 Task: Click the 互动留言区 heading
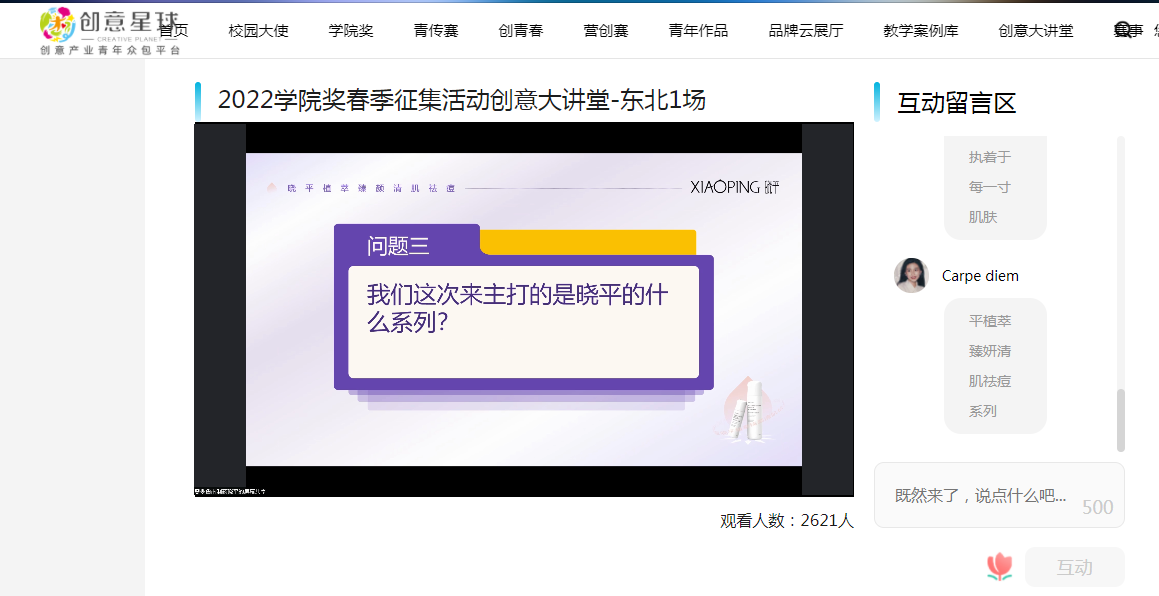point(957,103)
